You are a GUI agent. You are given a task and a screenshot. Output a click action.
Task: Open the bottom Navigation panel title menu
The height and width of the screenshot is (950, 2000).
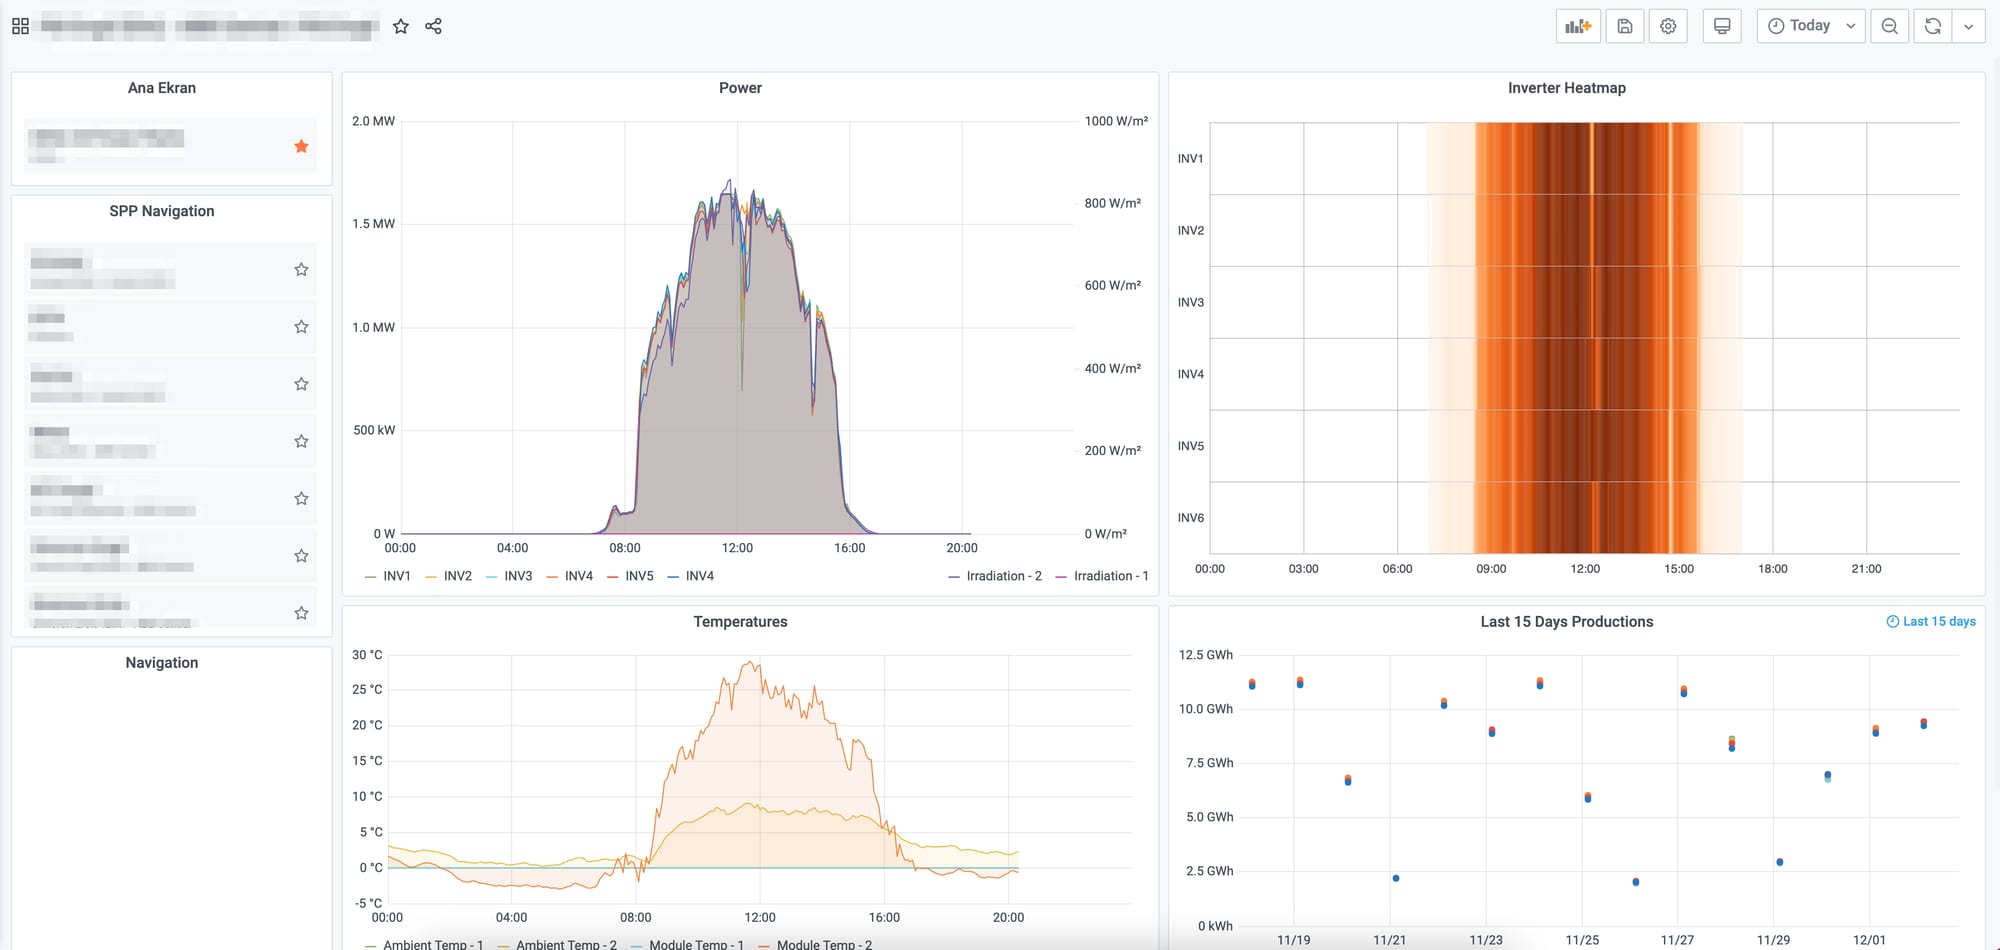(x=162, y=663)
